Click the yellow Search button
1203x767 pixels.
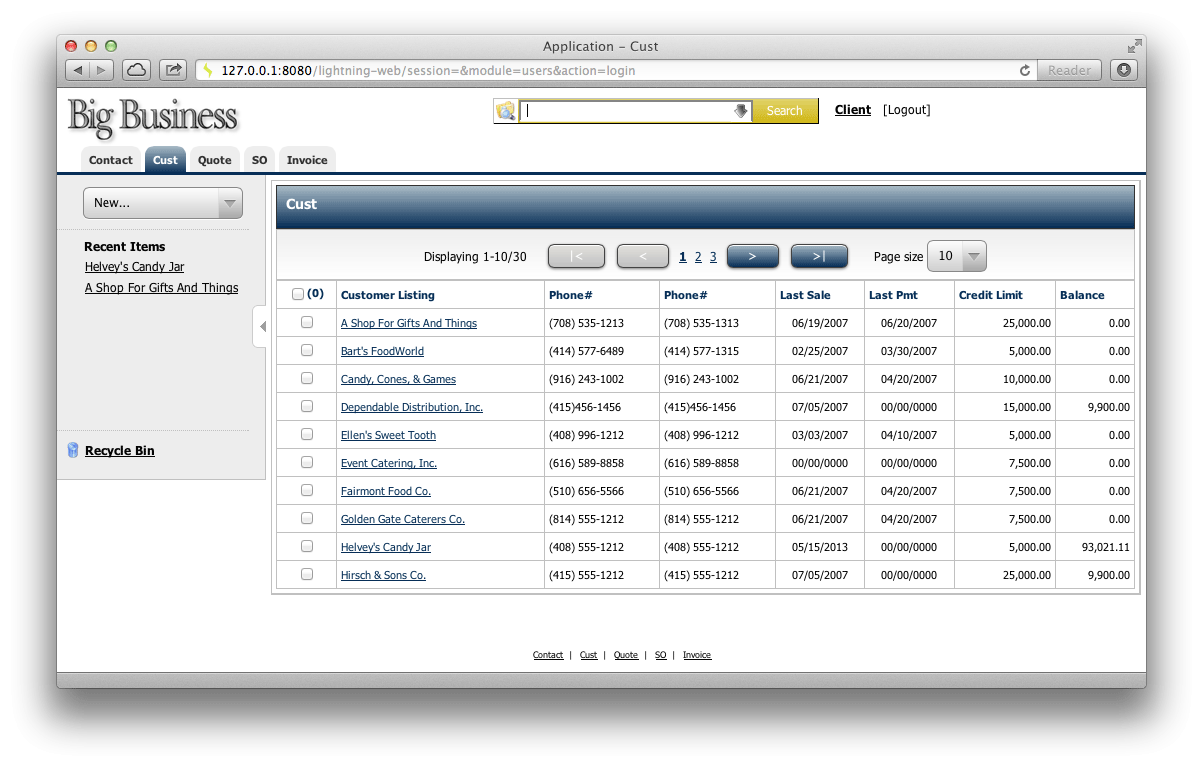[785, 111]
